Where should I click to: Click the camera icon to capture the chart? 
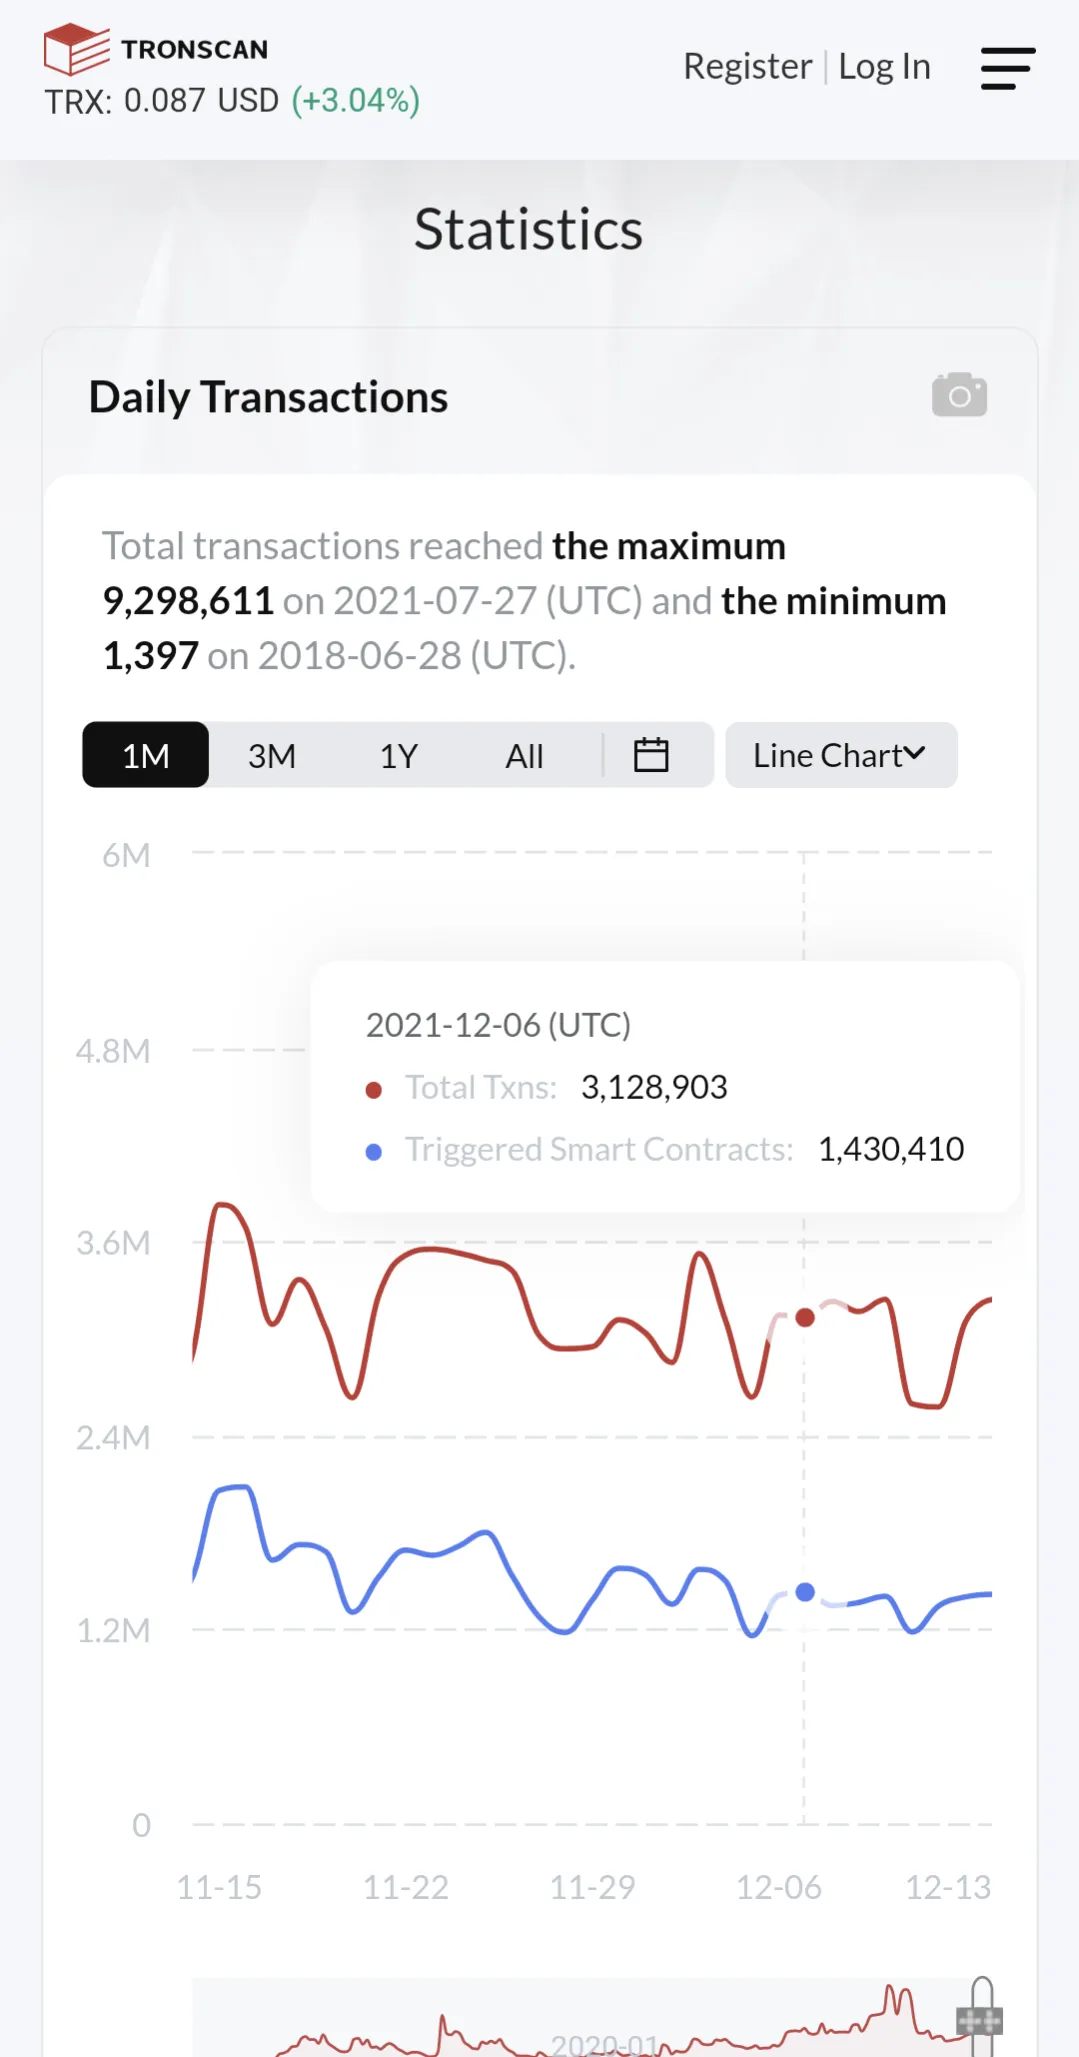pos(958,394)
